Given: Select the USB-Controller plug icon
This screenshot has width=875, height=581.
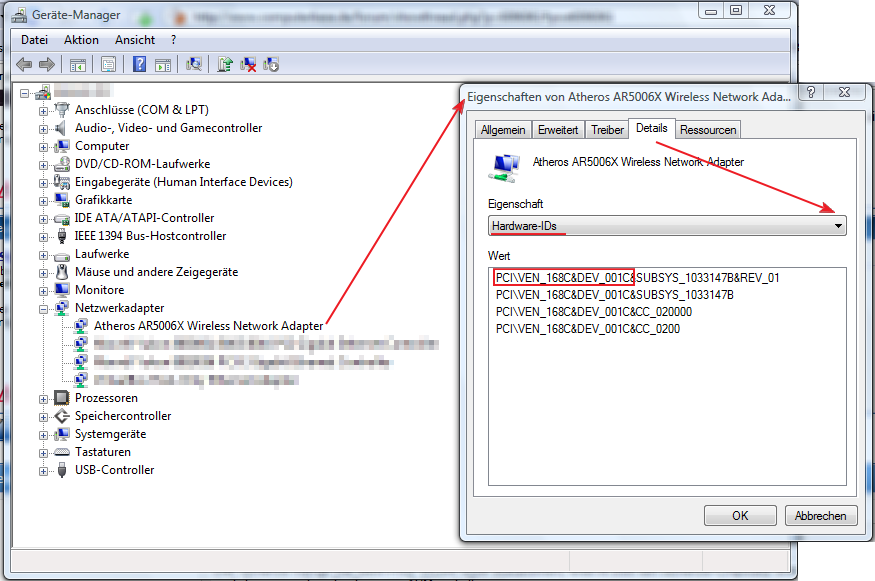Looking at the screenshot, I should pyautogui.click(x=62, y=470).
